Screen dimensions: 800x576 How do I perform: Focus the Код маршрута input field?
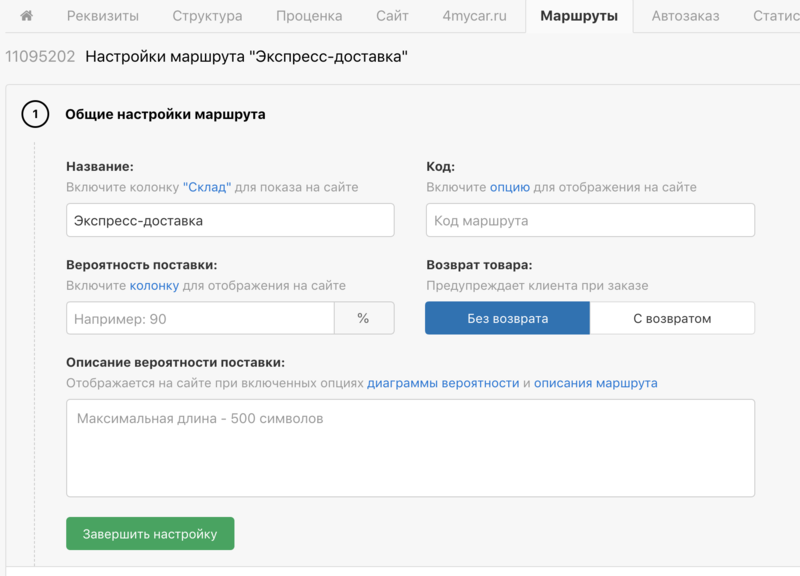(x=590, y=221)
